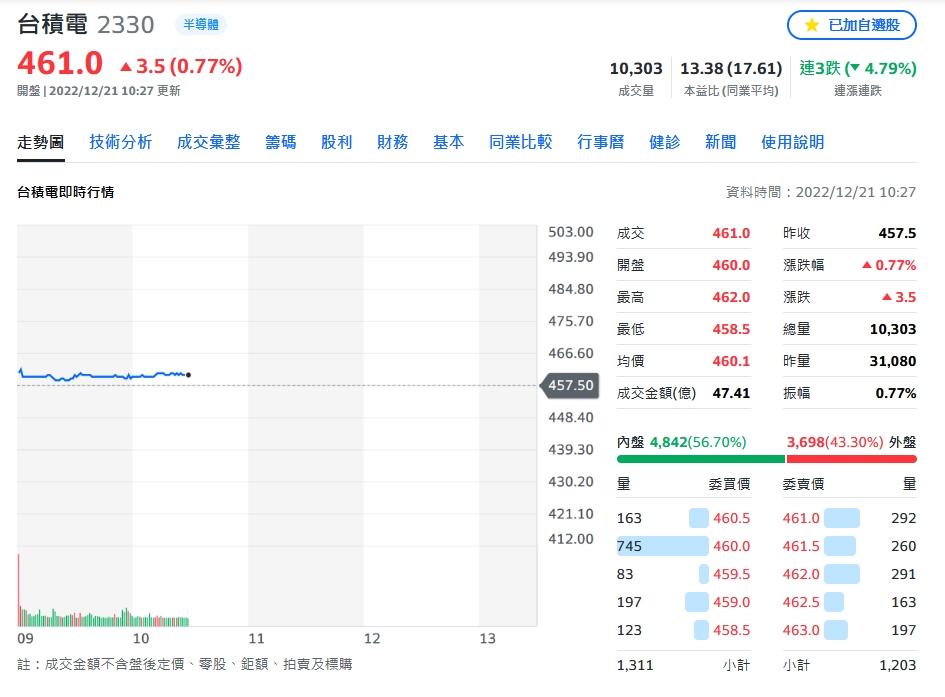Click the 台積電 2330 stock title
Viewport: 945px width, 697px height.
(x=86, y=25)
